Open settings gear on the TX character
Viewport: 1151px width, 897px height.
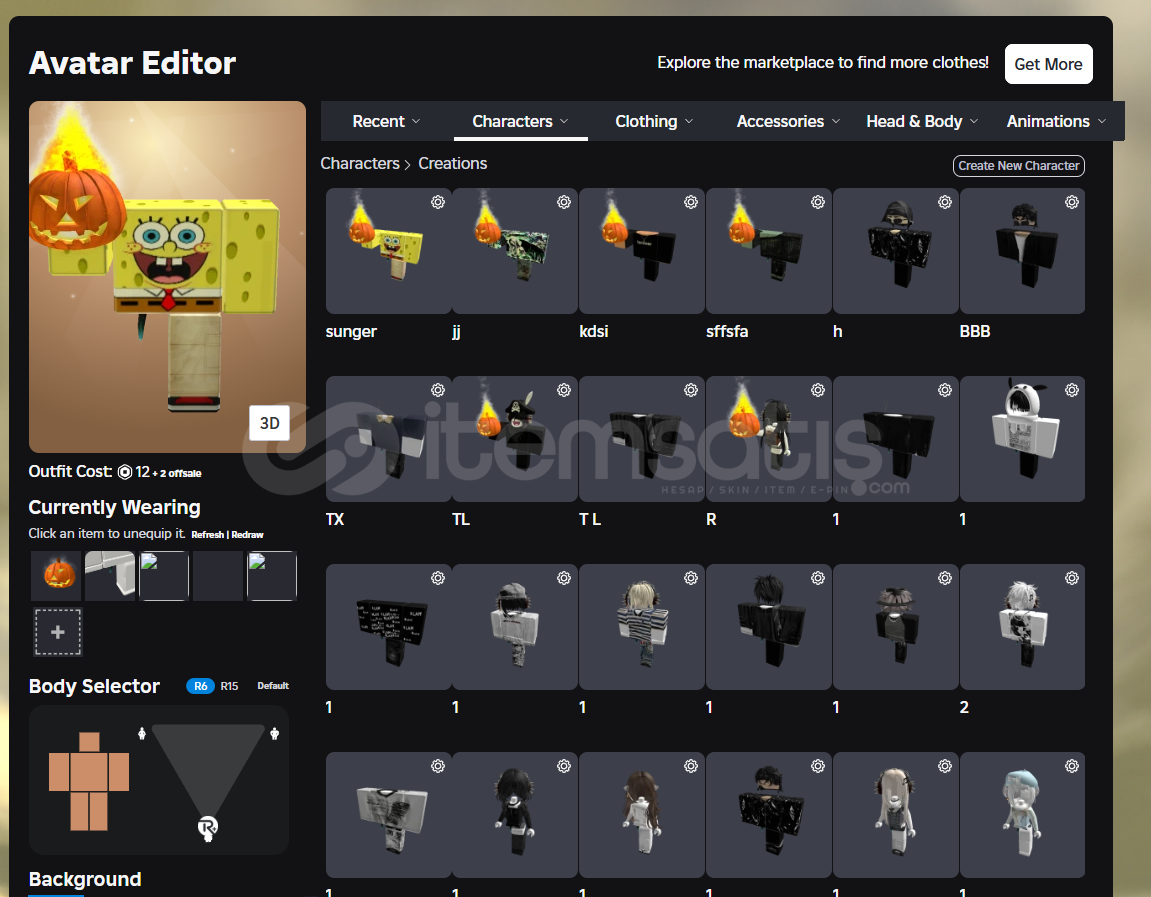point(437,390)
